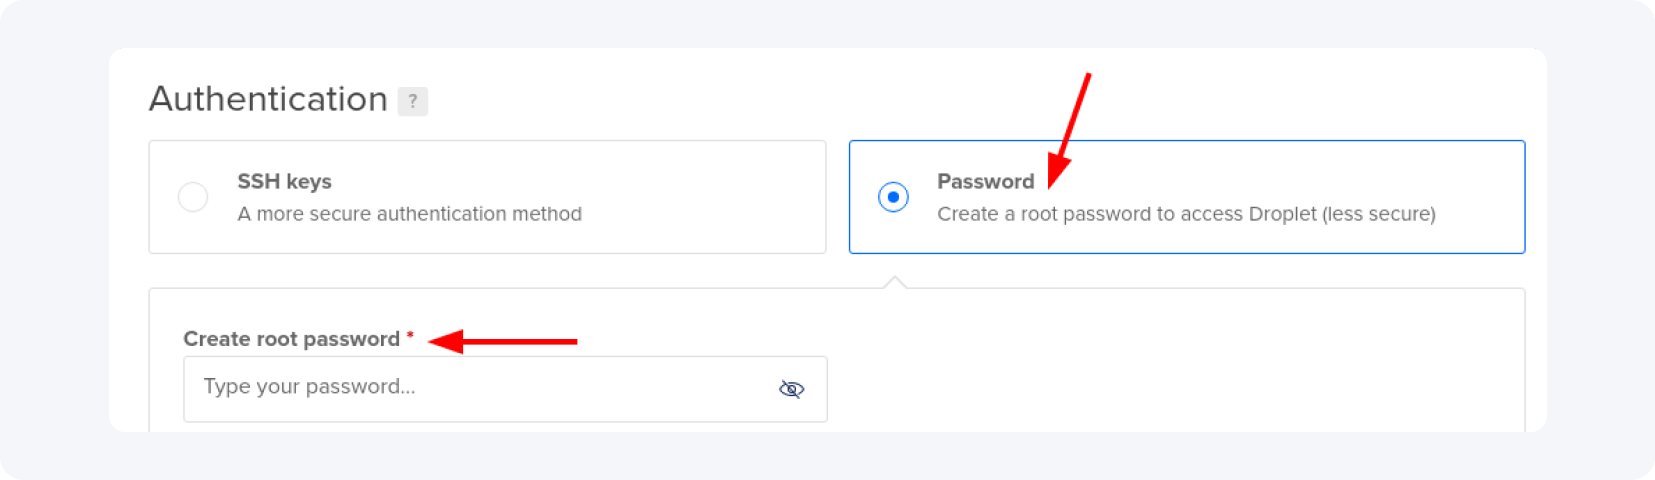Click the red required asterisk
Screen dimensions: 1655x480
(410, 336)
